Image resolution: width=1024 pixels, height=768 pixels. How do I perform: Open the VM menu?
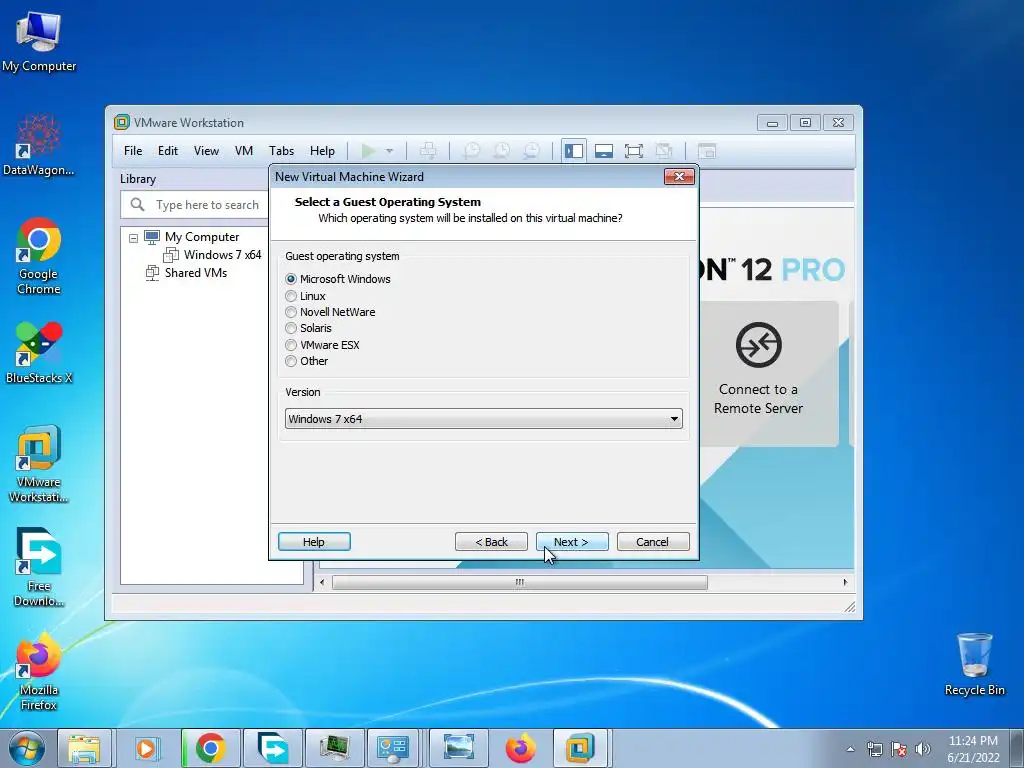point(244,151)
